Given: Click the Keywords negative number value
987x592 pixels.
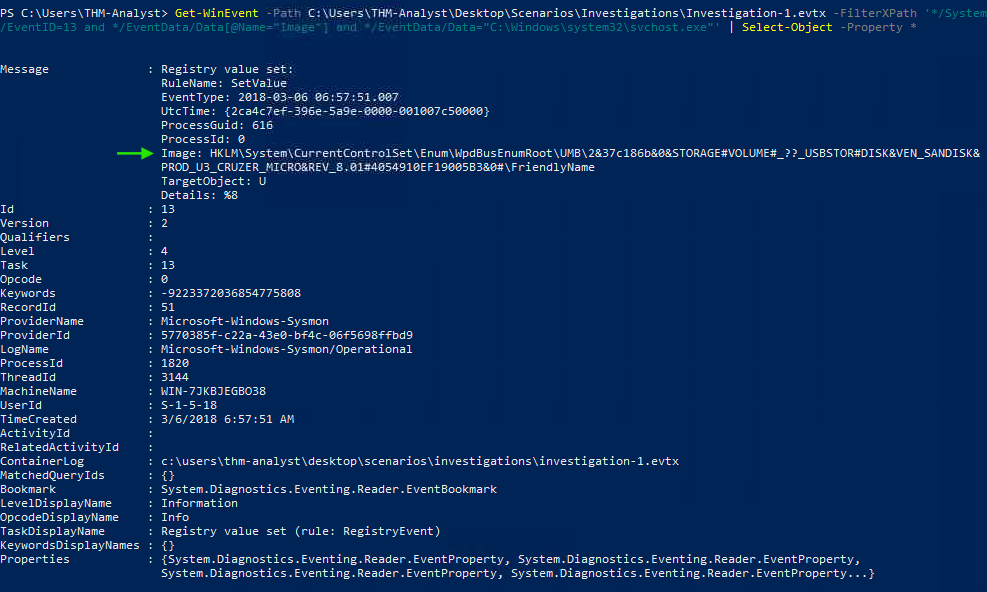Looking at the screenshot, I should [x=231, y=293].
